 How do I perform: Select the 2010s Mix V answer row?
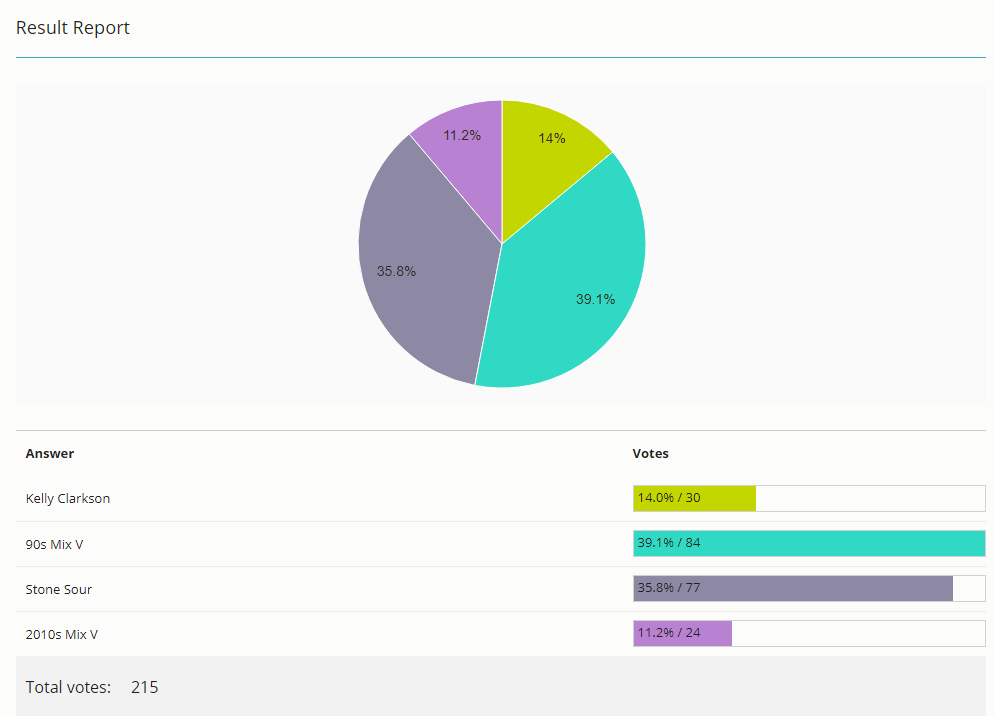tap(501, 634)
